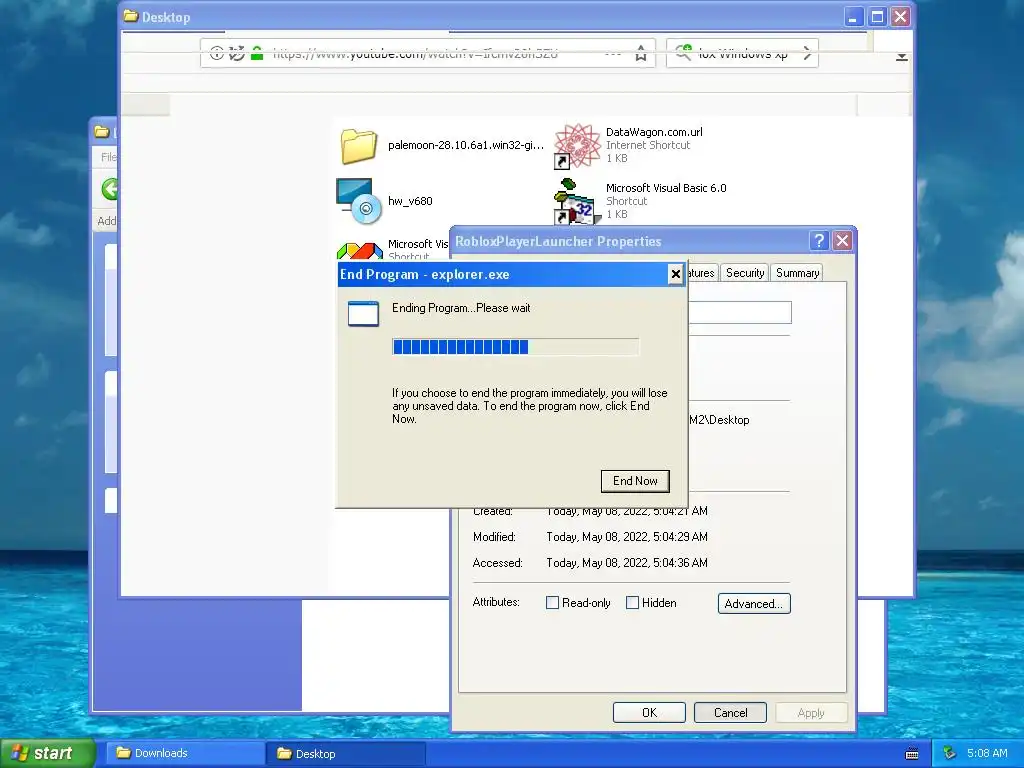Open the File menu in background window
Screen dimensions: 1024x768
pyautogui.click(x=108, y=157)
